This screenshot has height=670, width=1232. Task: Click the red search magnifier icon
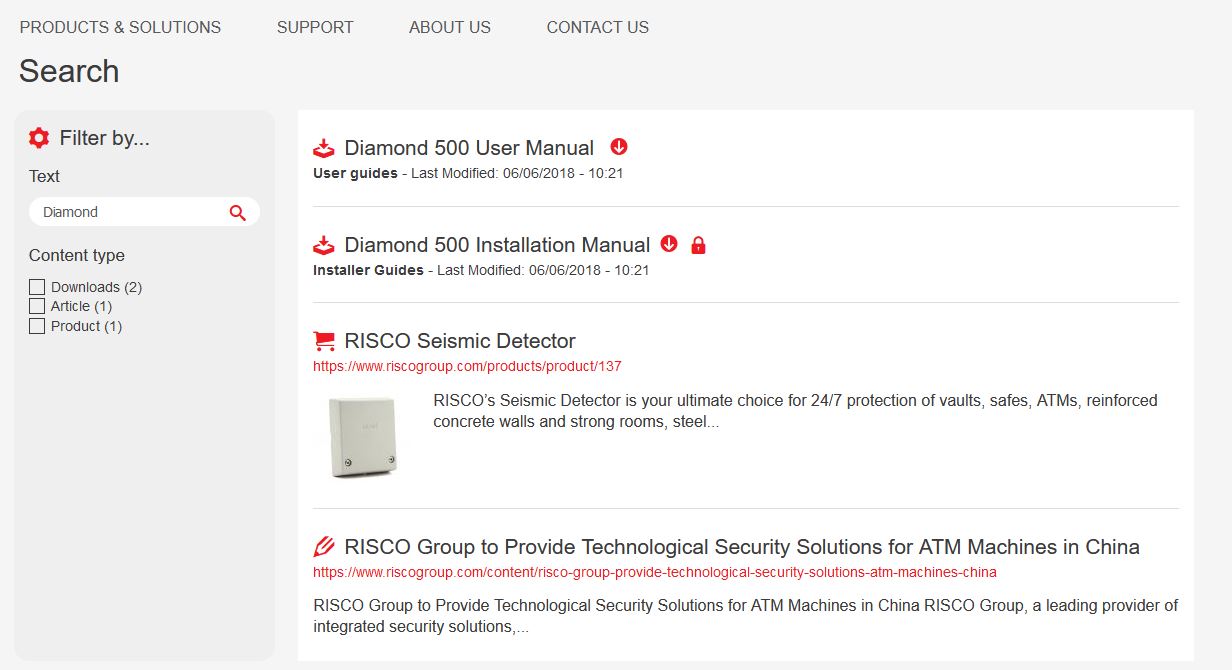[237, 212]
